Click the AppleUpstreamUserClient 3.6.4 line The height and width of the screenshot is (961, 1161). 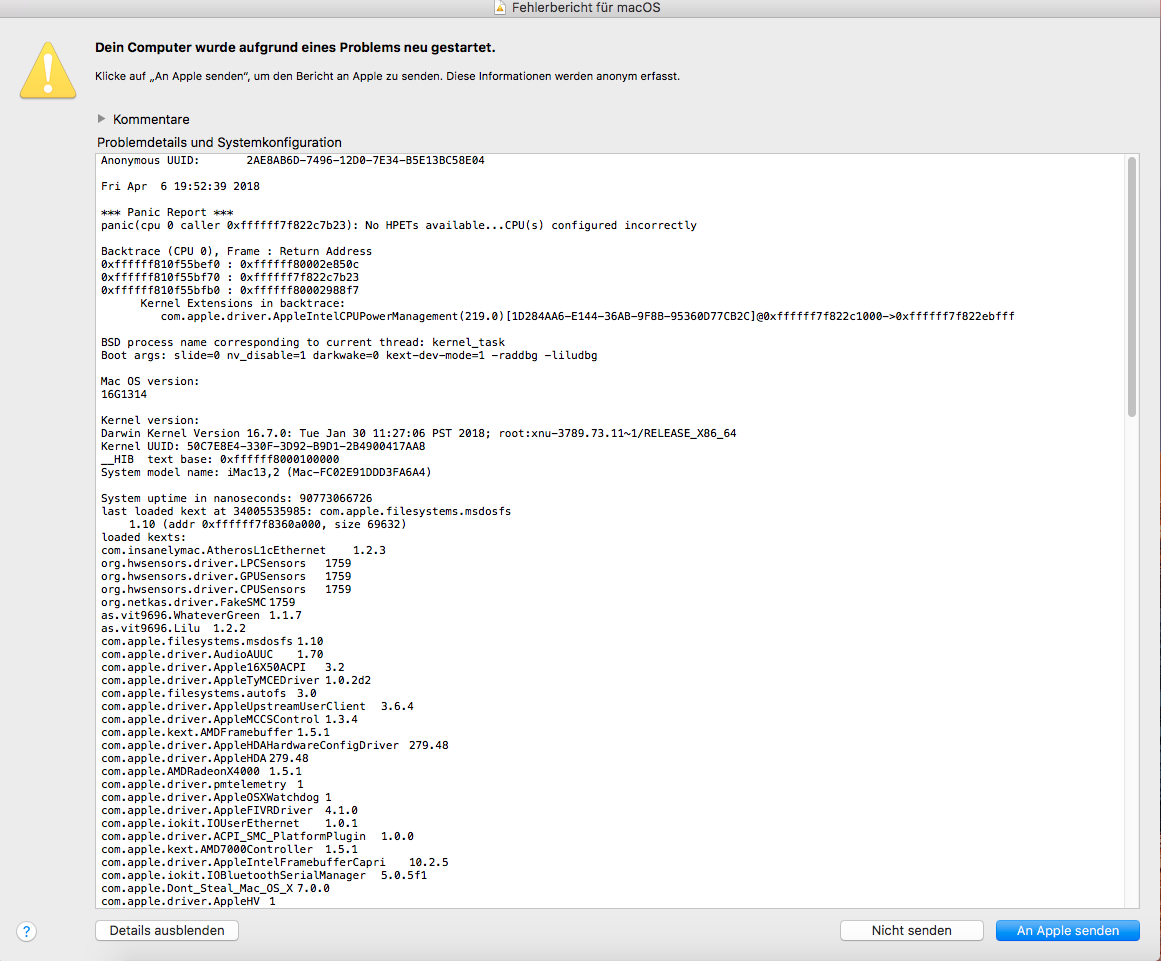point(257,706)
